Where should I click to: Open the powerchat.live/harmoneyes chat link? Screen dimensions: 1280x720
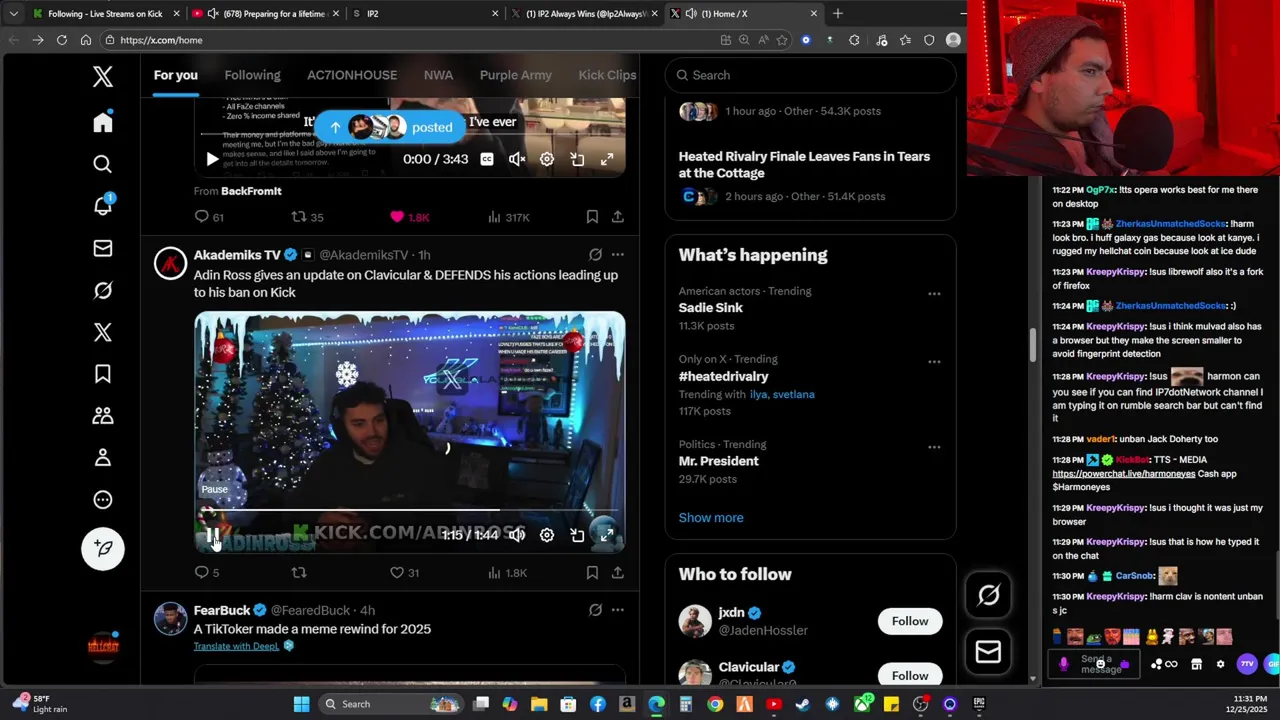pyautogui.click(x=1123, y=473)
